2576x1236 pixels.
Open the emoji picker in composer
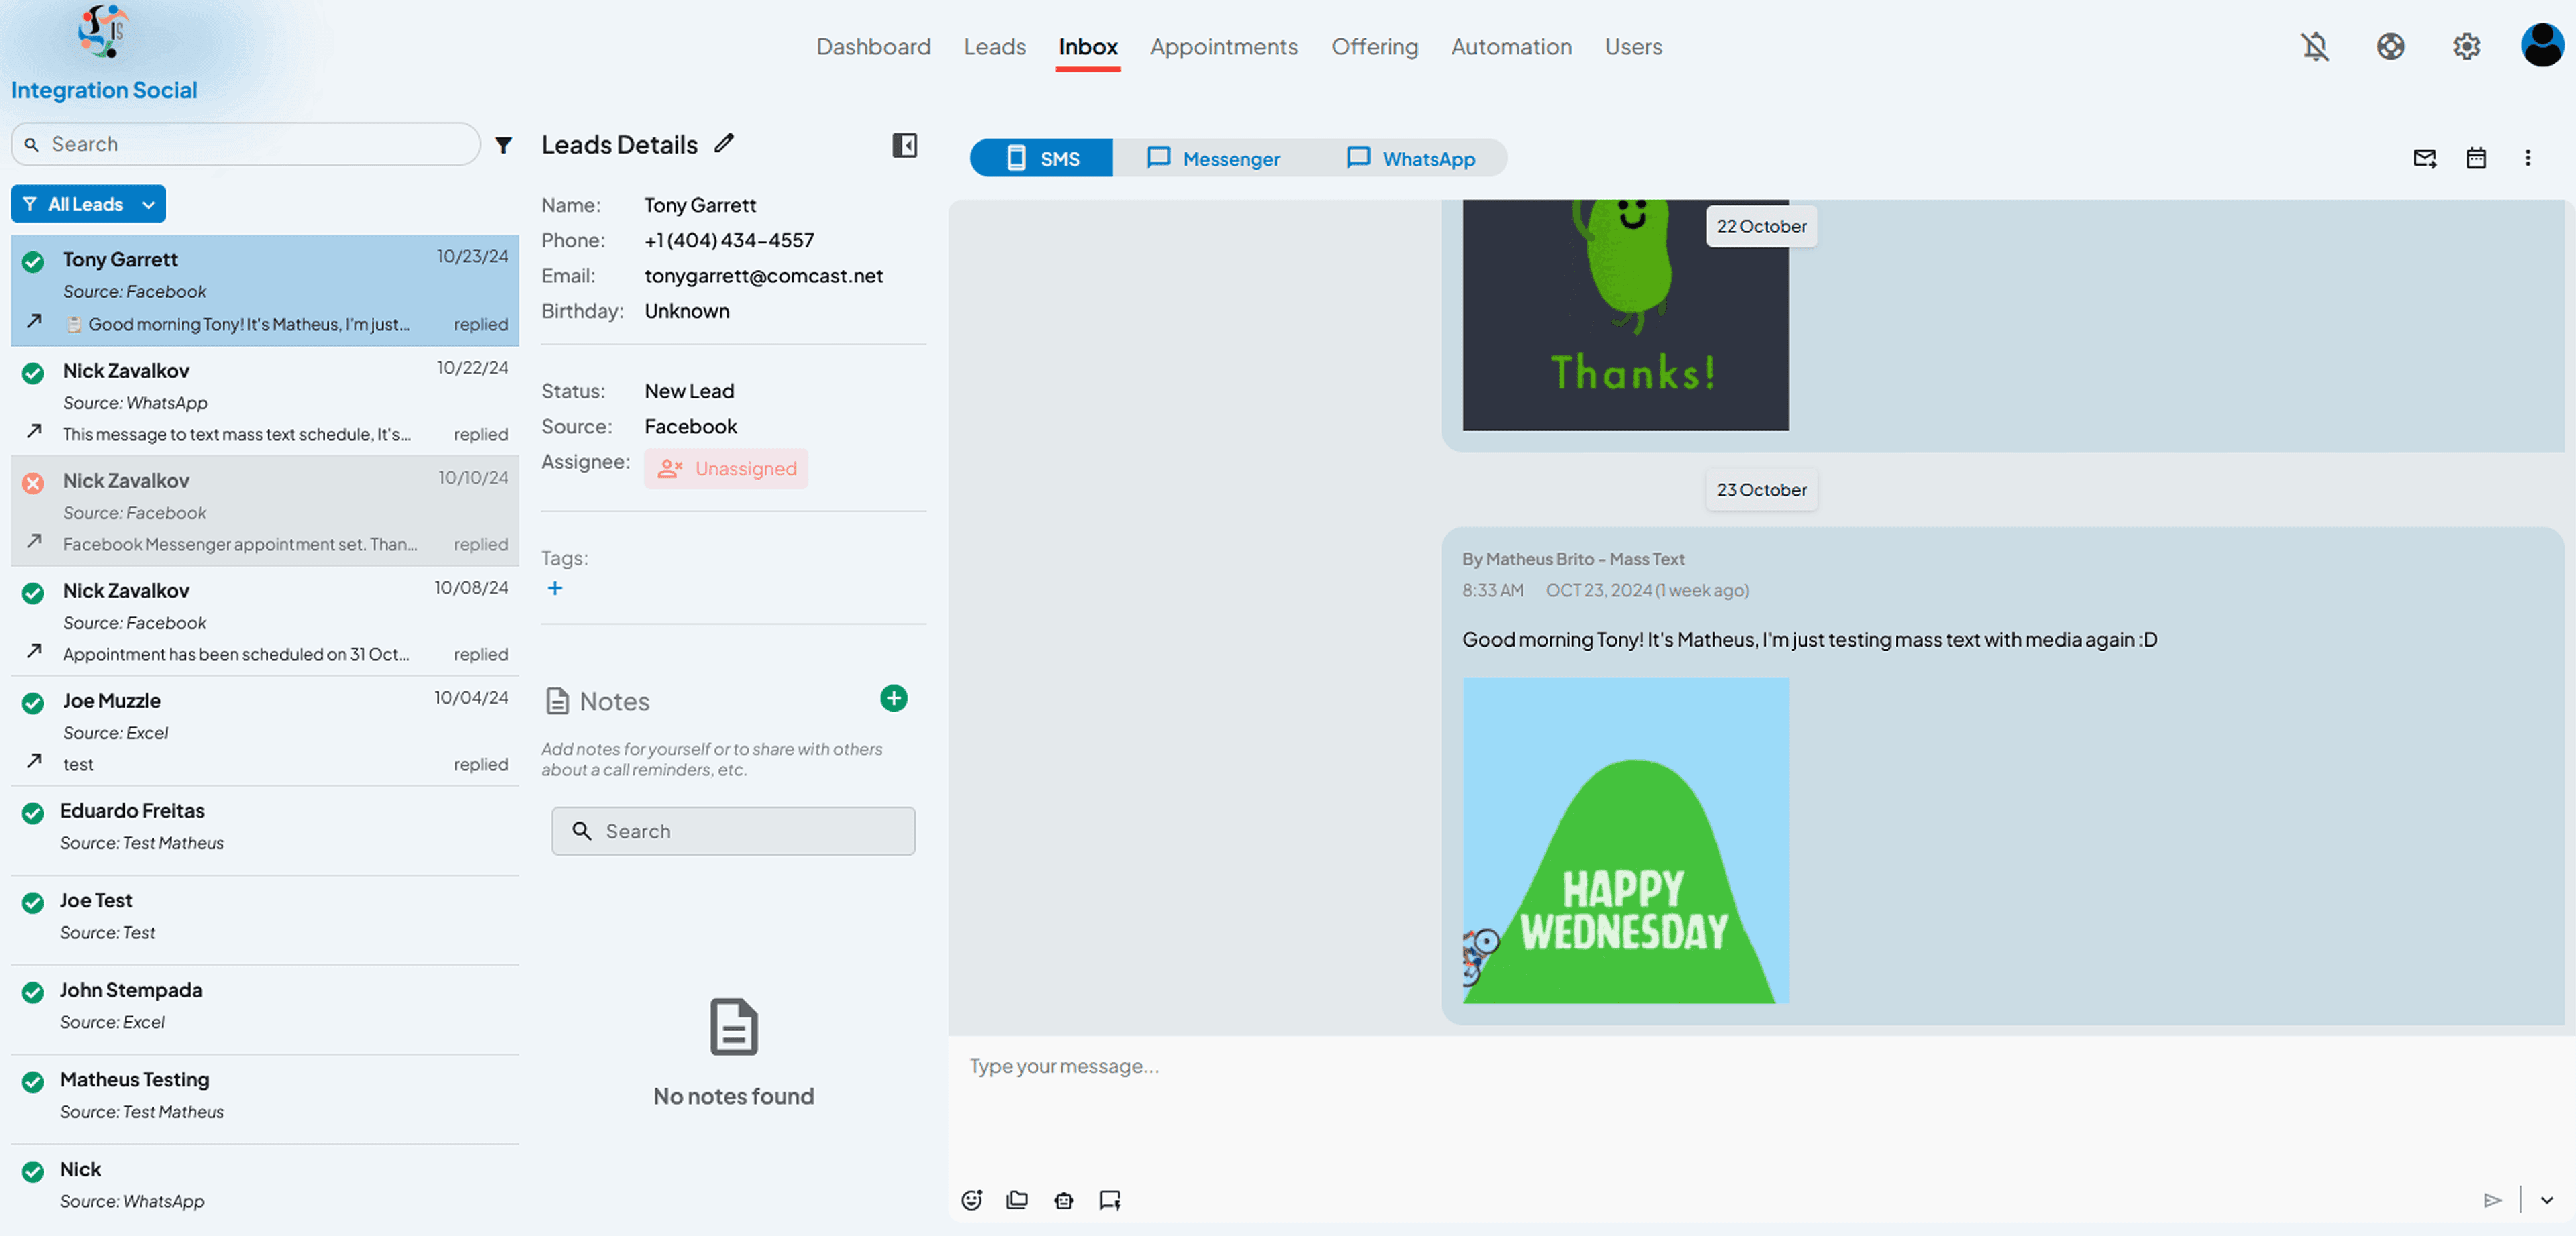(971, 1200)
